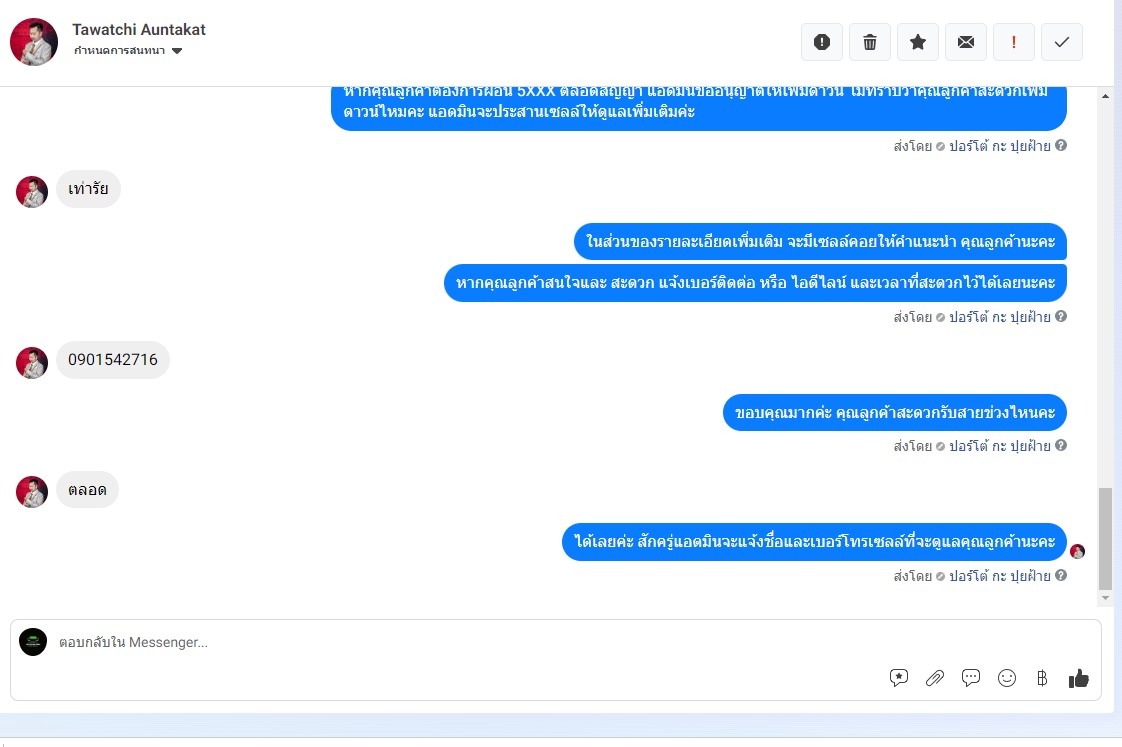The image size is (1122, 747).
Task: Flag conversation with red exclamation priority icon
Action: coord(1013,42)
